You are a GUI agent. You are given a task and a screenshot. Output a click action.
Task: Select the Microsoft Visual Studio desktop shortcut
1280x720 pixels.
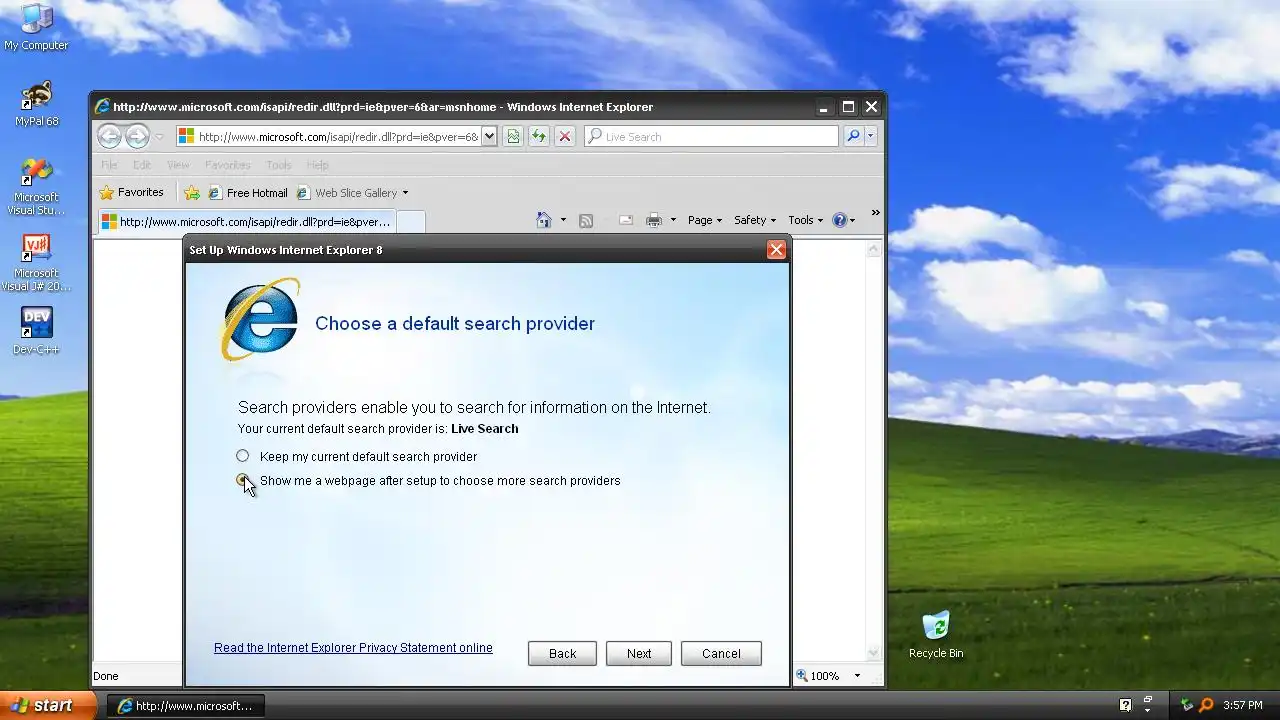click(x=36, y=186)
